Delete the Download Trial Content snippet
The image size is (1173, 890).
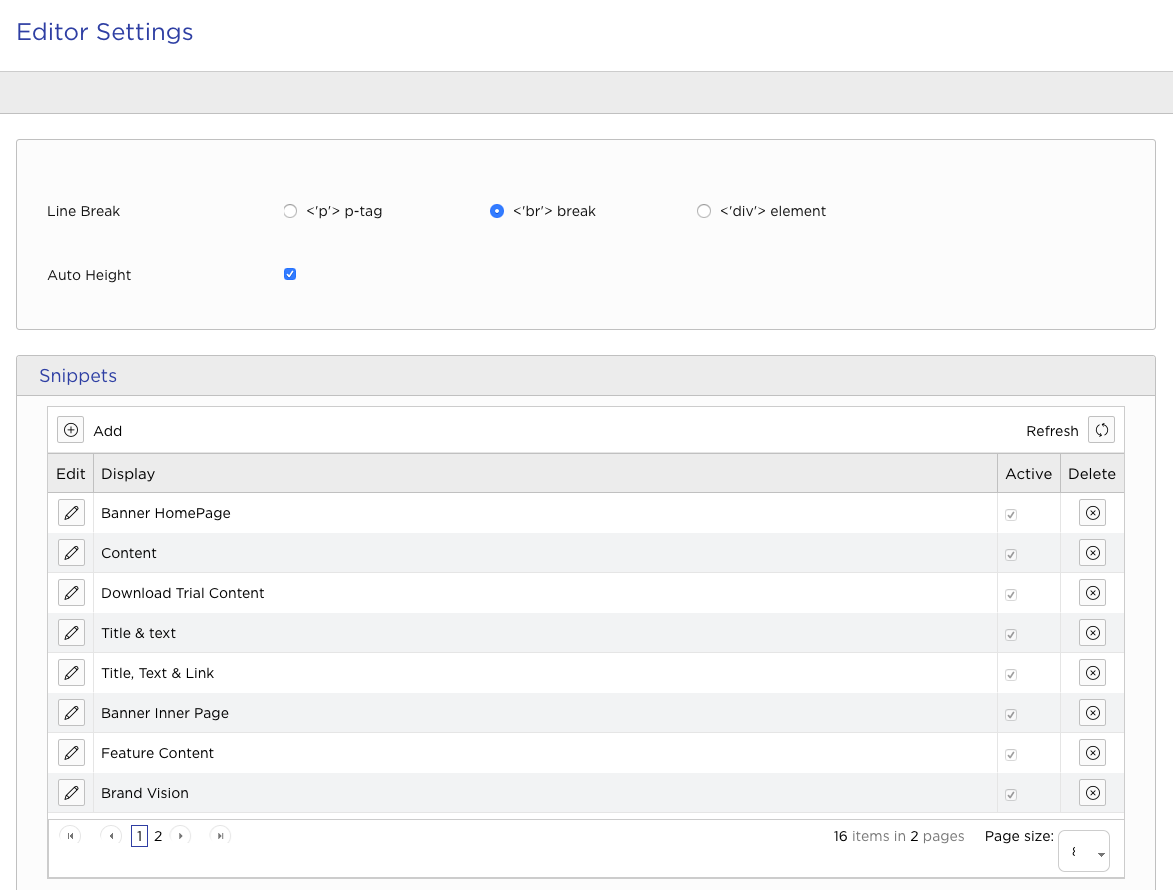coord(1092,593)
